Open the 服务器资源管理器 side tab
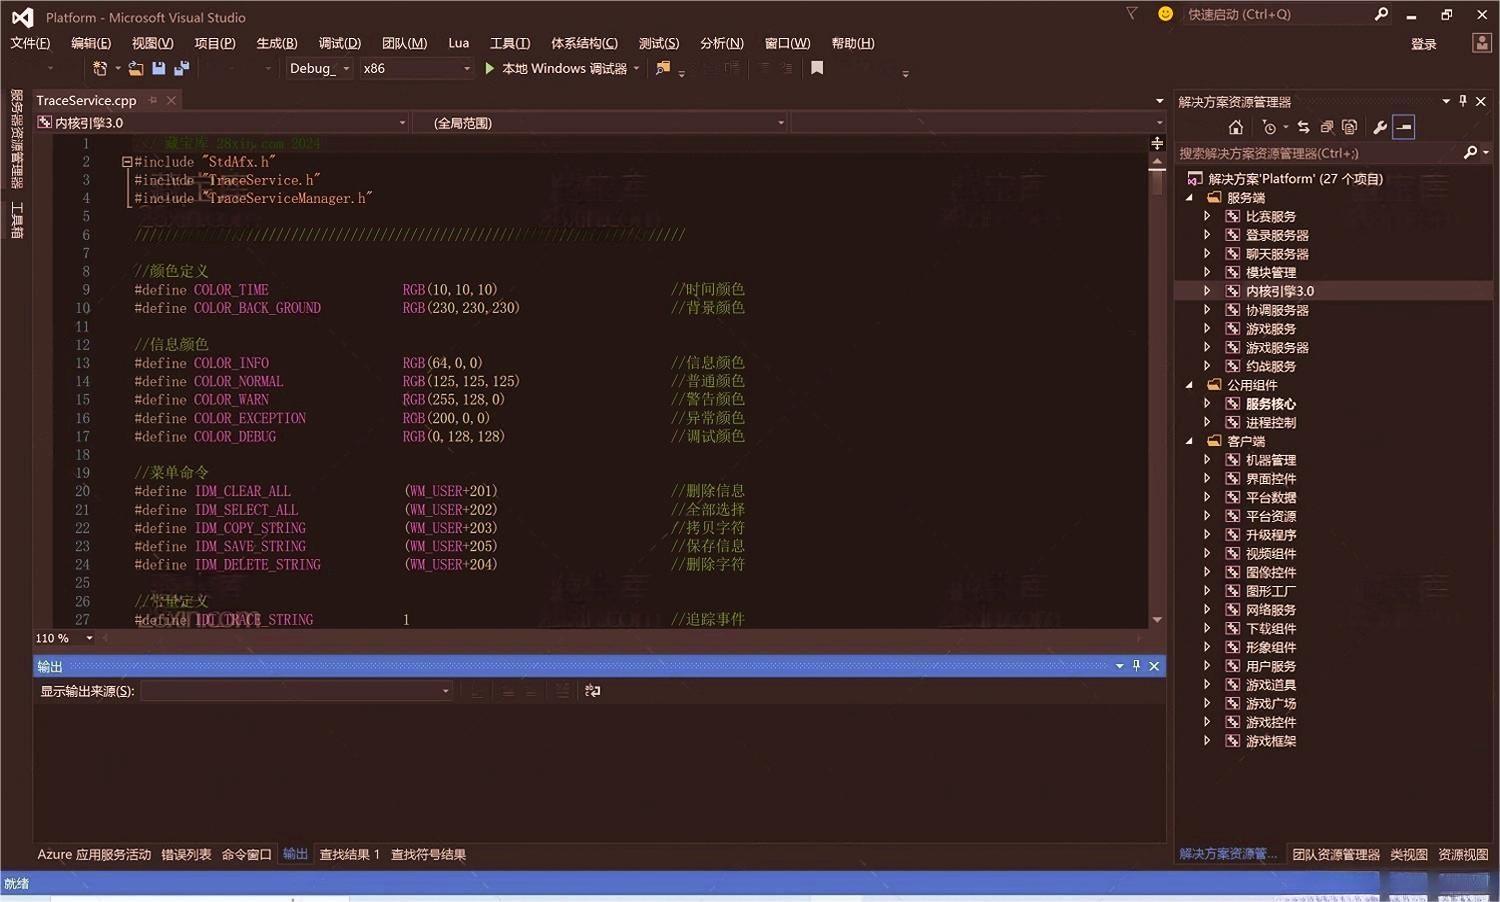Image resolution: width=1500 pixels, height=902 pixels. point(16,138)
